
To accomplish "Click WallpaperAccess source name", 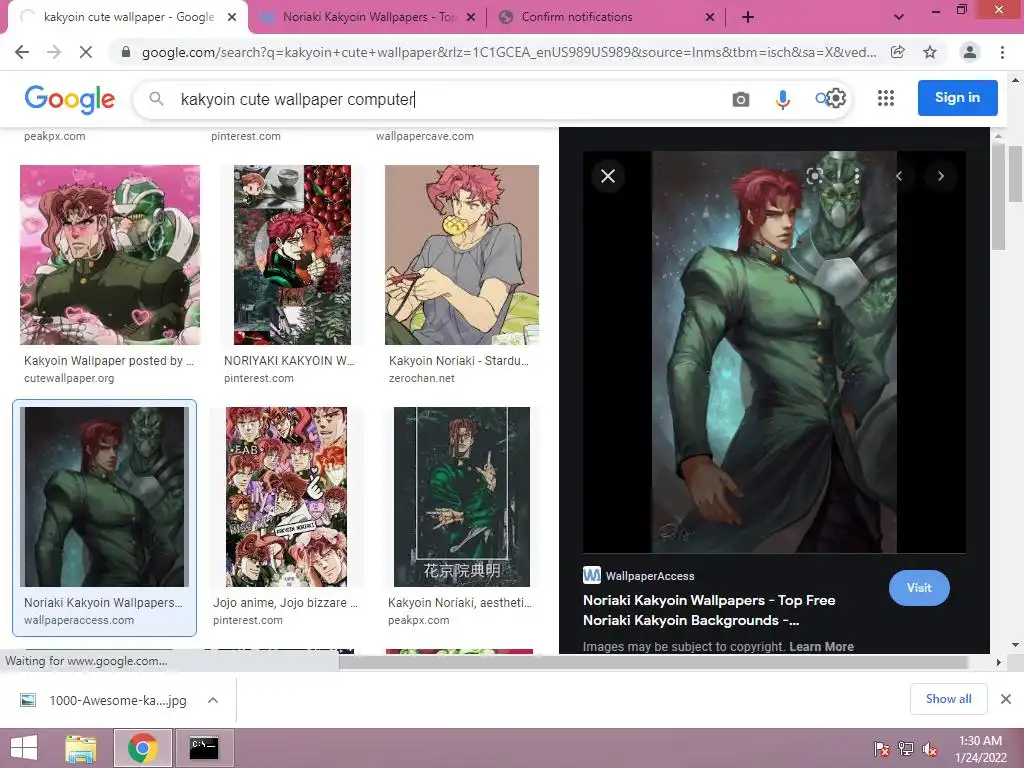I will (650, 576).
